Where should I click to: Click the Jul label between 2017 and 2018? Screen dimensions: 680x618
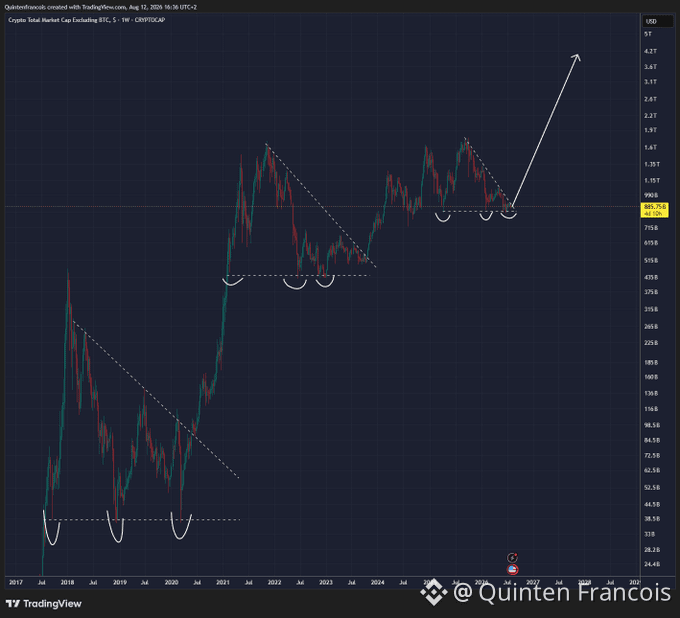click(x=42, y=582)
